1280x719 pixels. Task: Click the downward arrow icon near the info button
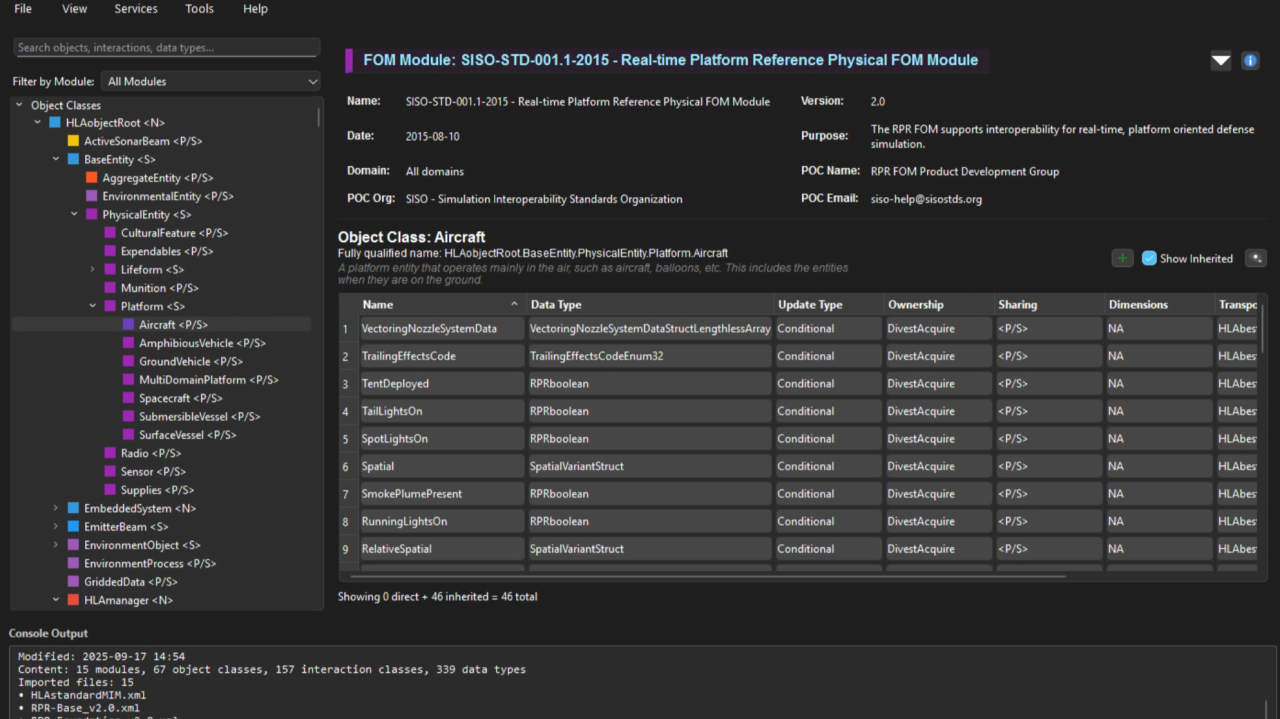pyautogui.click(x=1220, y=60)
